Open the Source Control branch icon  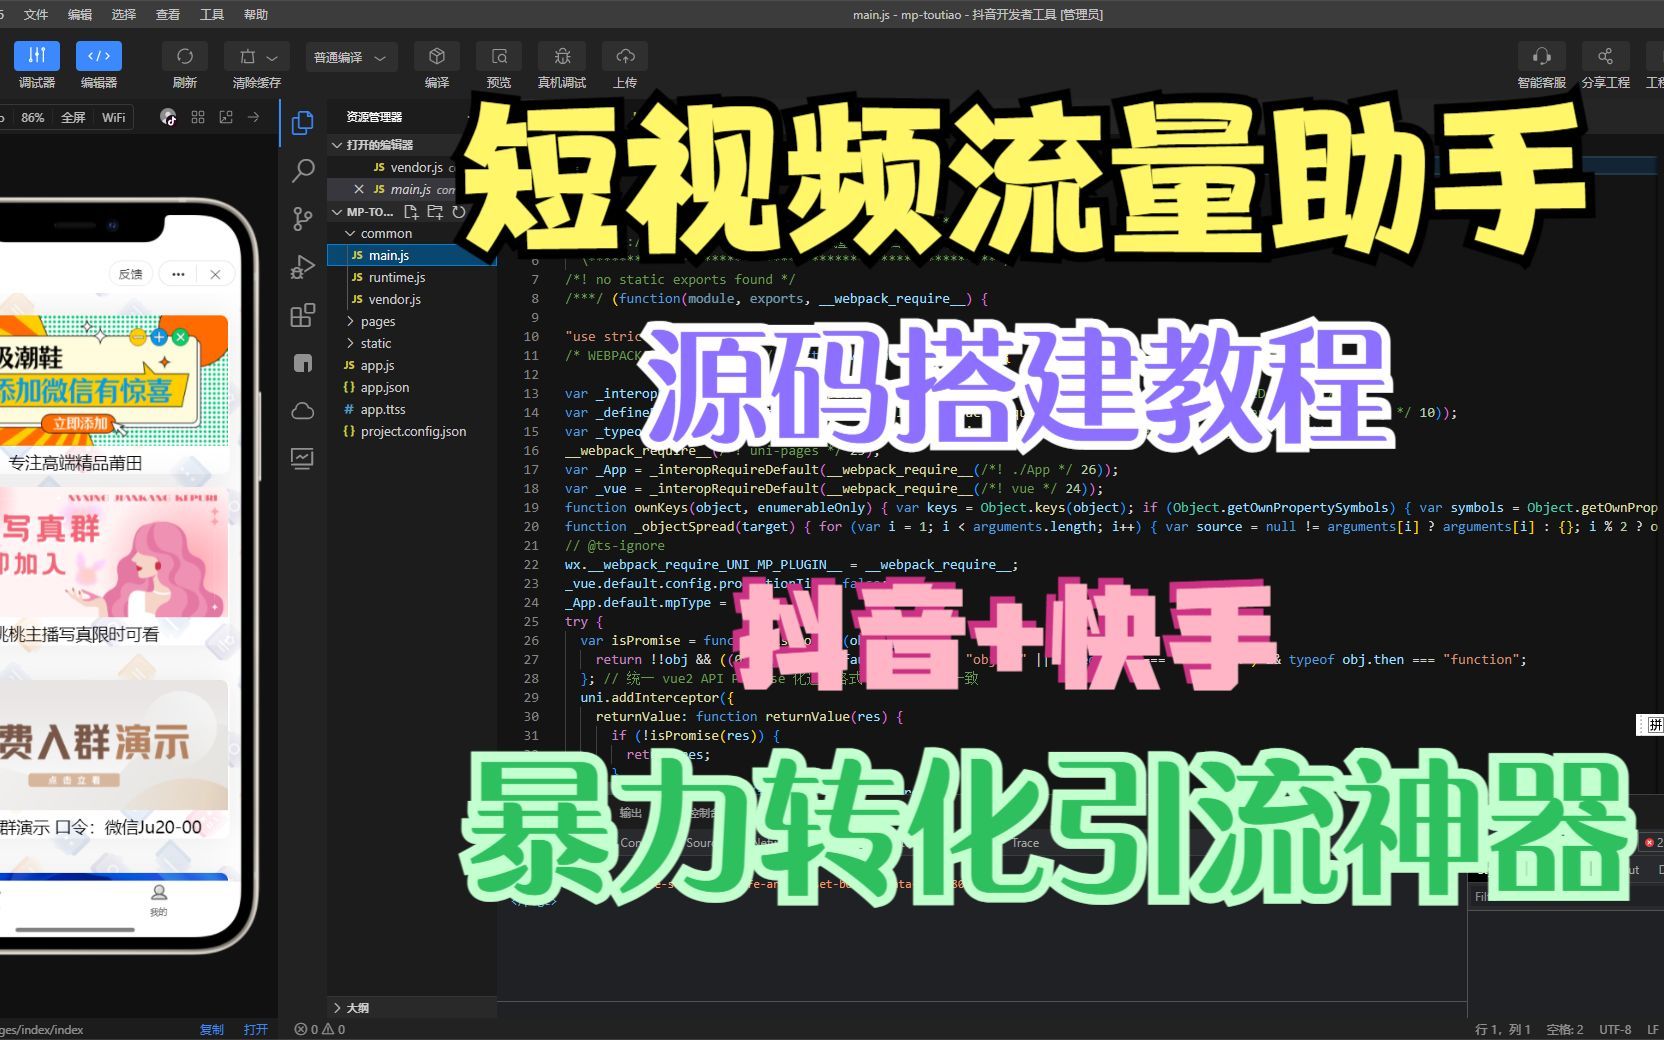click(x=302, y=219)
